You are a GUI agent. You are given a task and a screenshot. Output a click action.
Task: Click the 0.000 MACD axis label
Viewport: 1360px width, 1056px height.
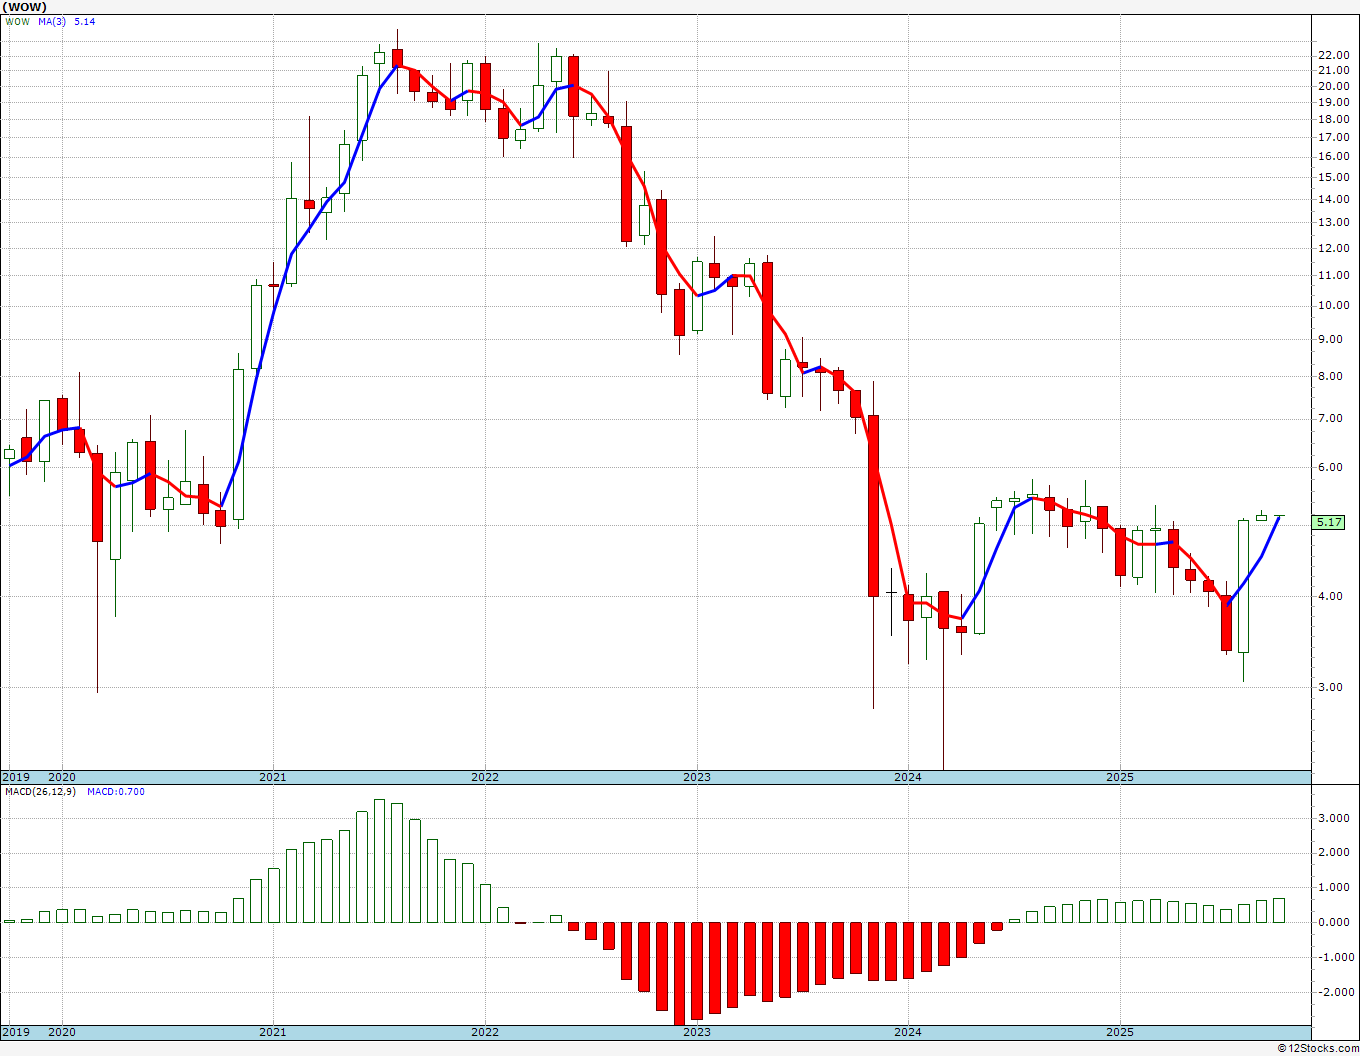pos(1334,923)
